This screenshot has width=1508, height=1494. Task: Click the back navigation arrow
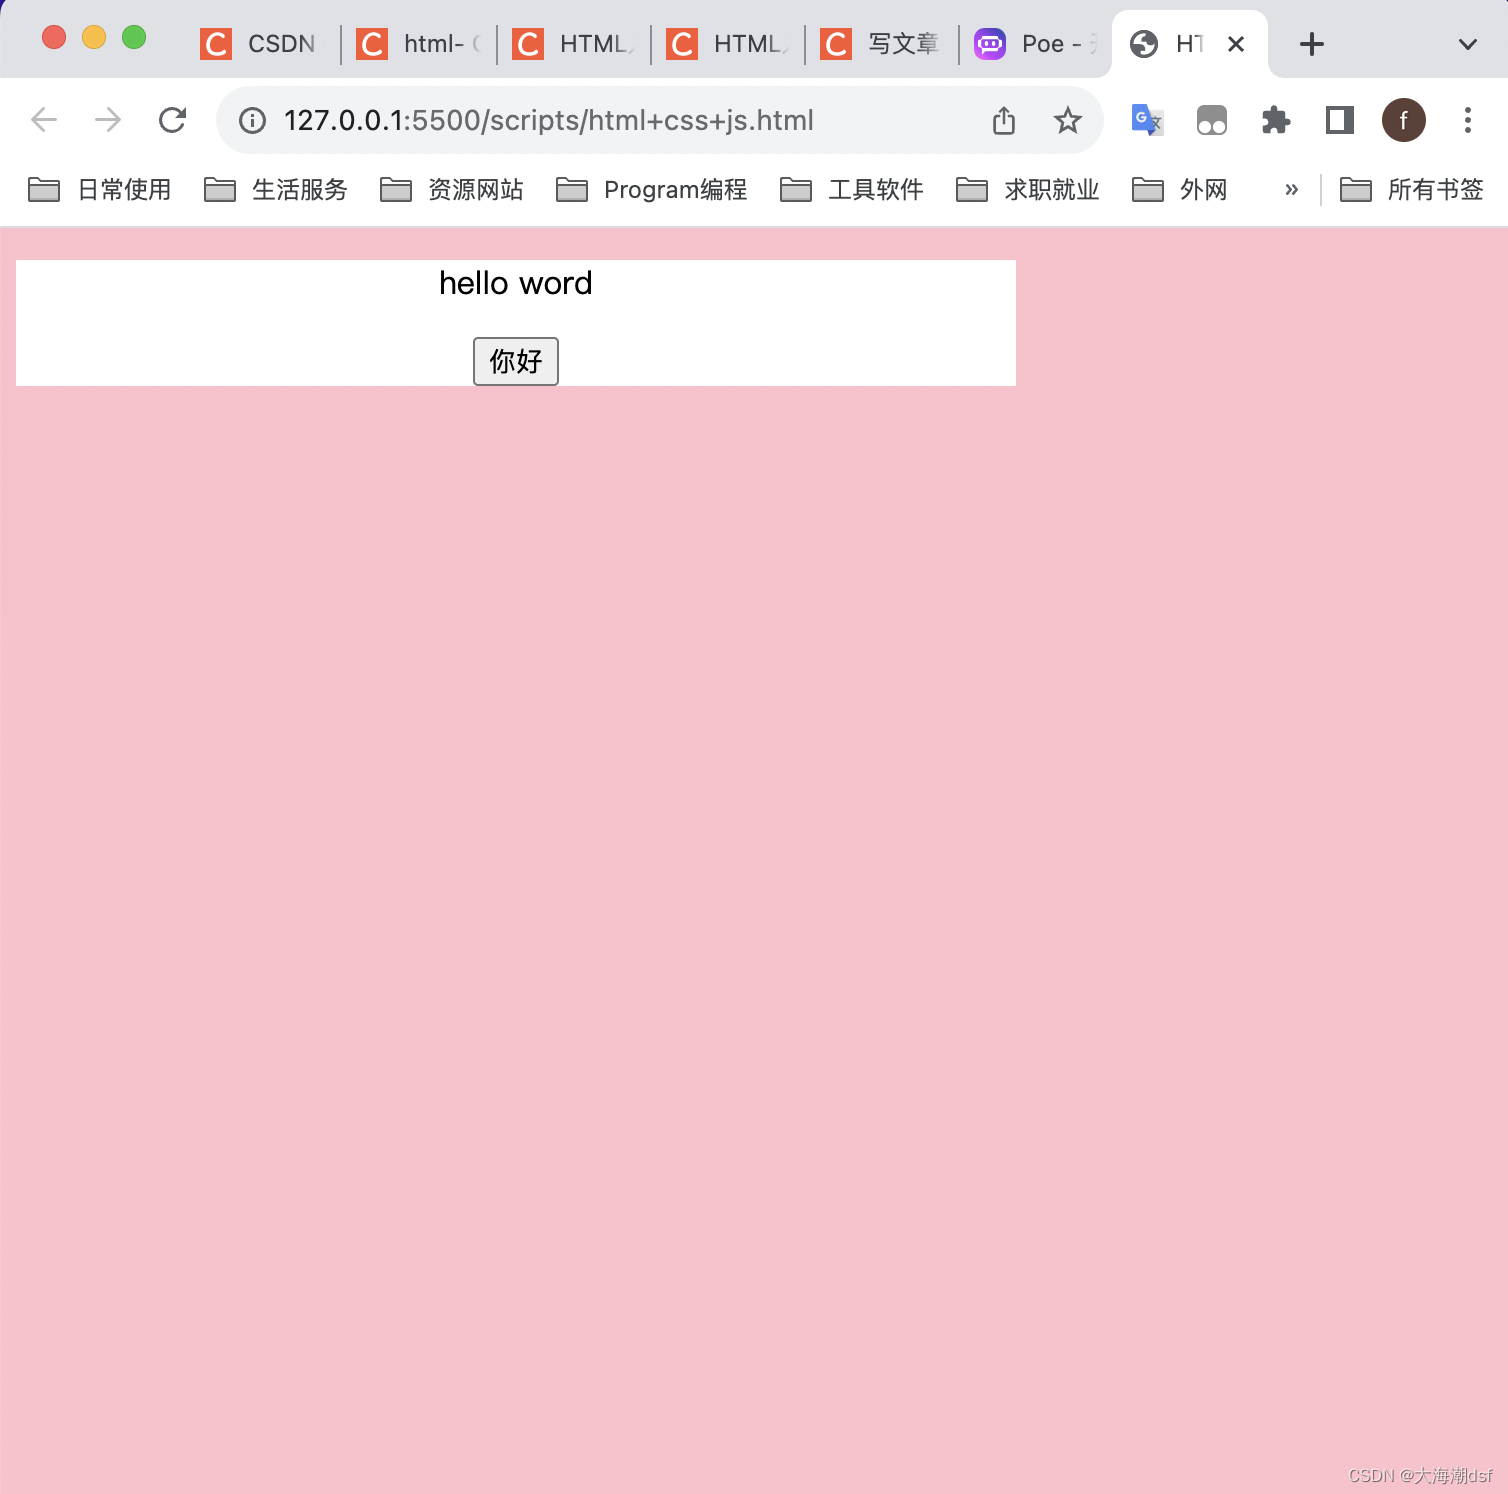point(43,119)
